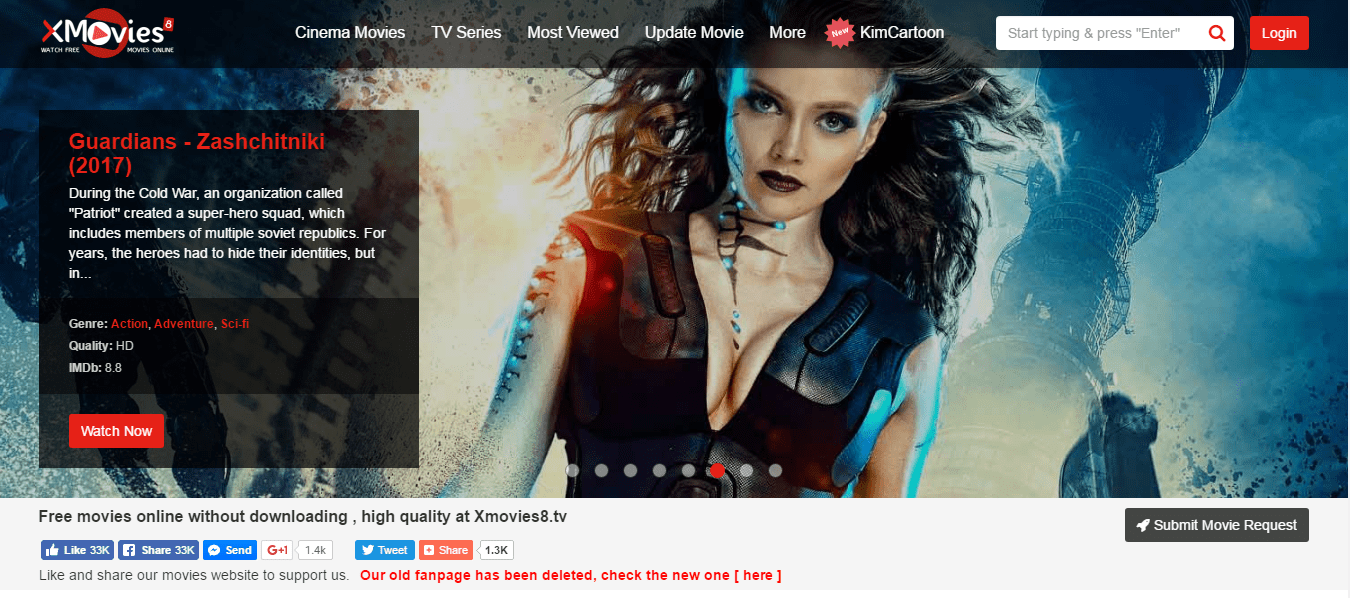The width and height of the screenshot is (1350, 598).
Task: Click the search magnifier icon
Action: click(x=1217, y=33)
